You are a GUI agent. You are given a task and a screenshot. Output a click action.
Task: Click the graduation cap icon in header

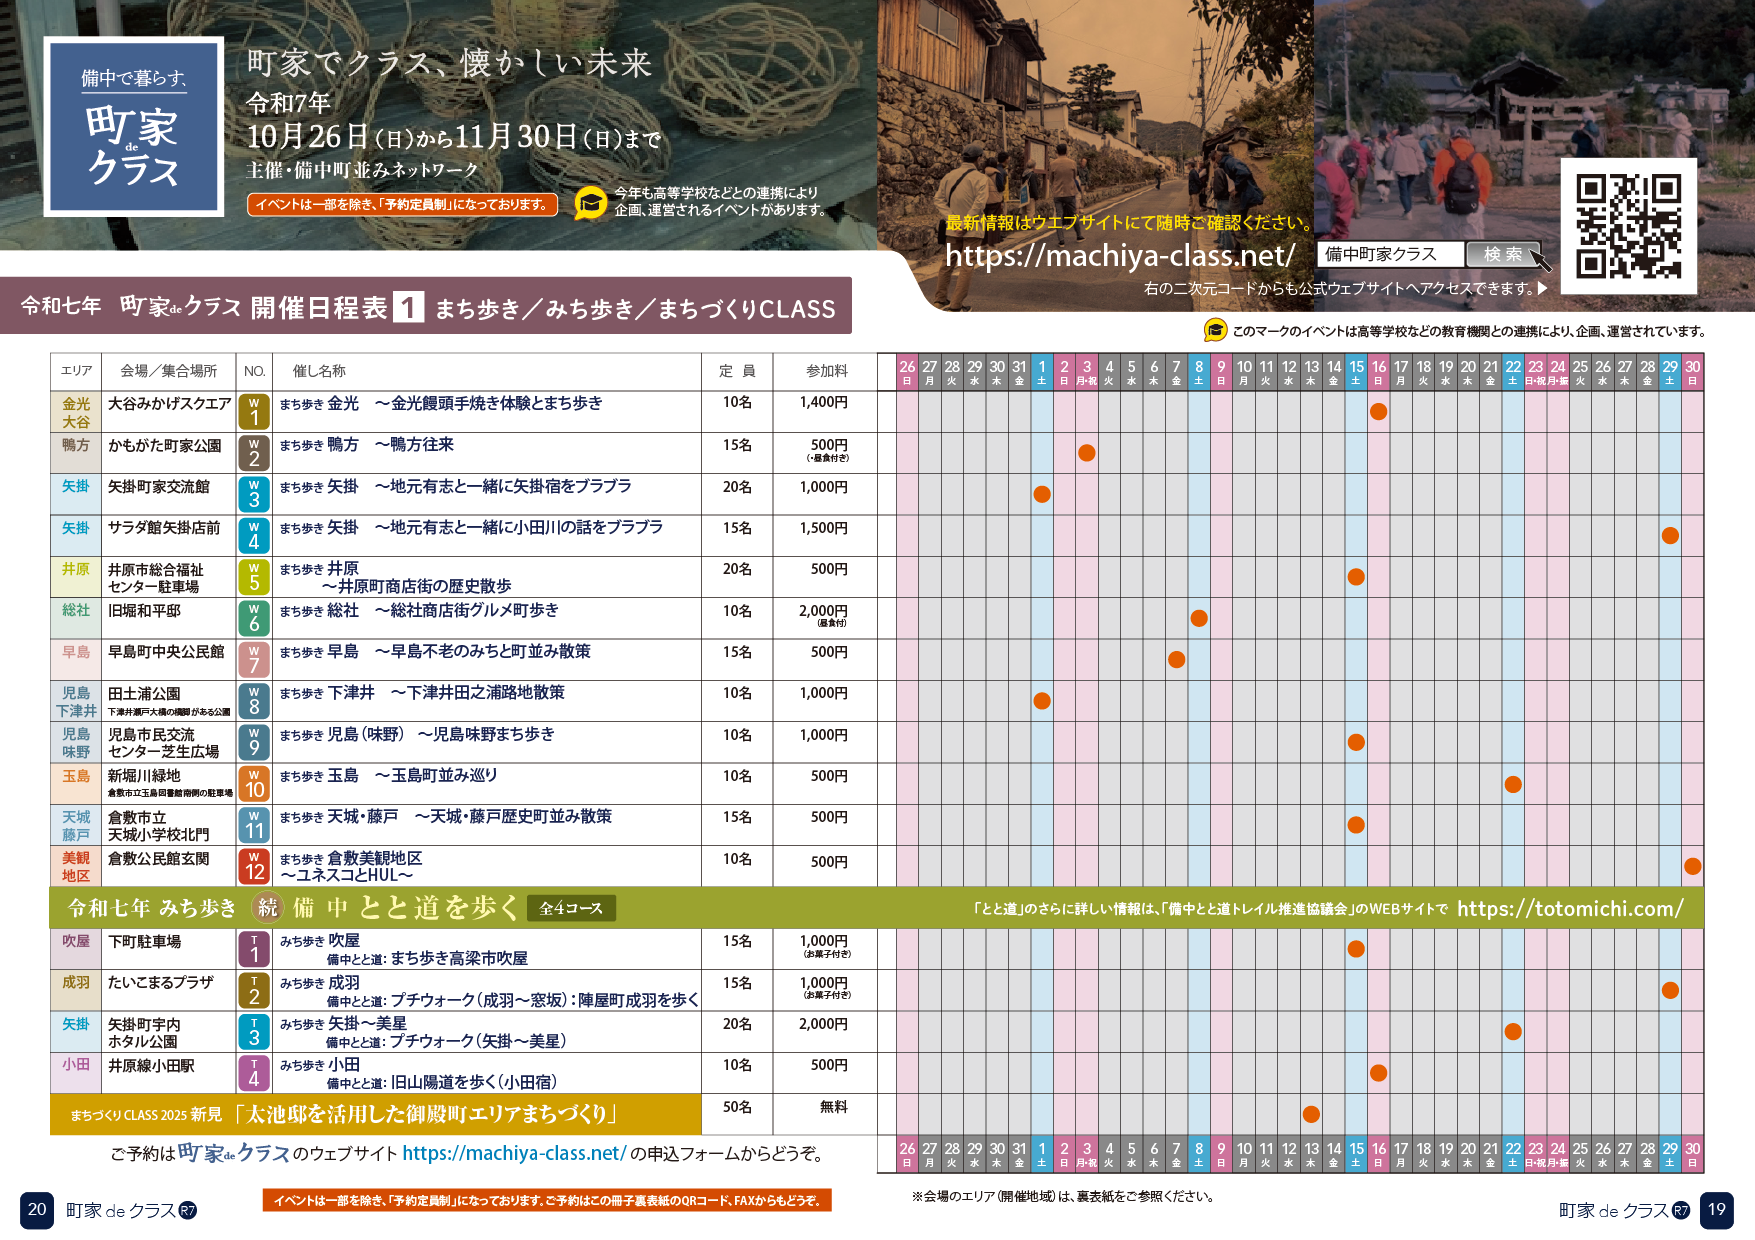(x=591, y=203)
